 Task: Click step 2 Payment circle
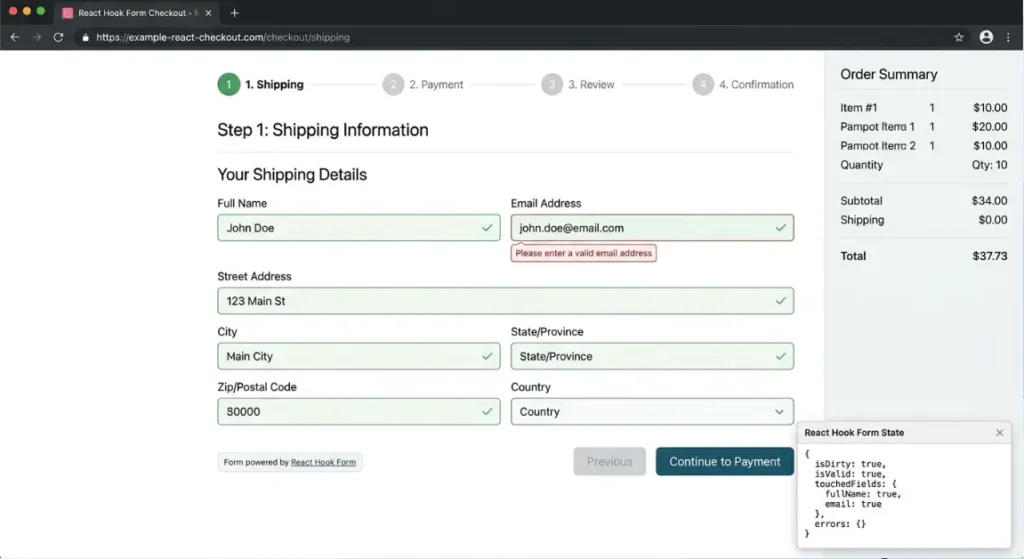[x=393, y=84]
